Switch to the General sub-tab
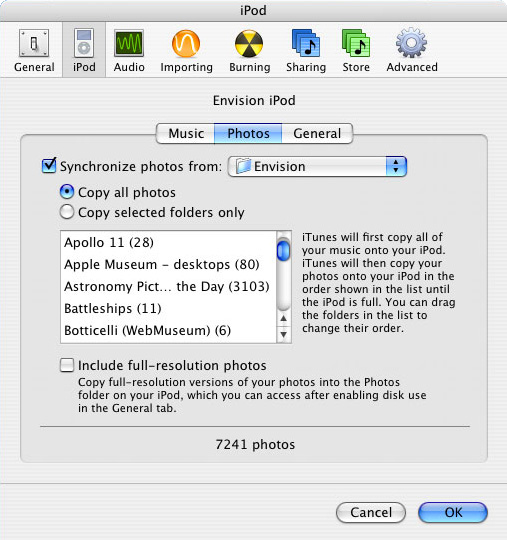The image size is (507, 540). tap(317, 133)
